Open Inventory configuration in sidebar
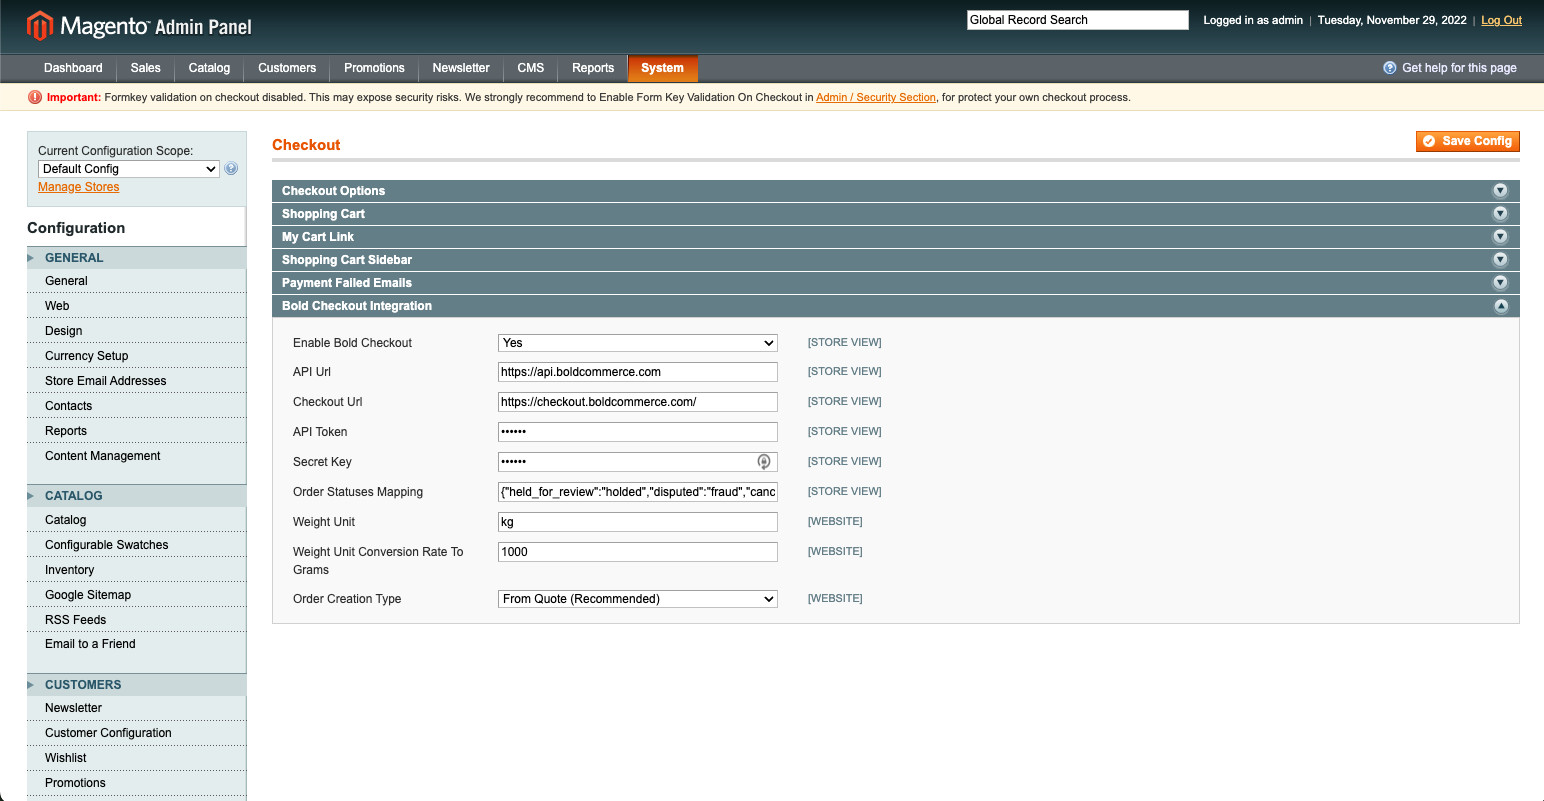 click(x=136, y=570)
